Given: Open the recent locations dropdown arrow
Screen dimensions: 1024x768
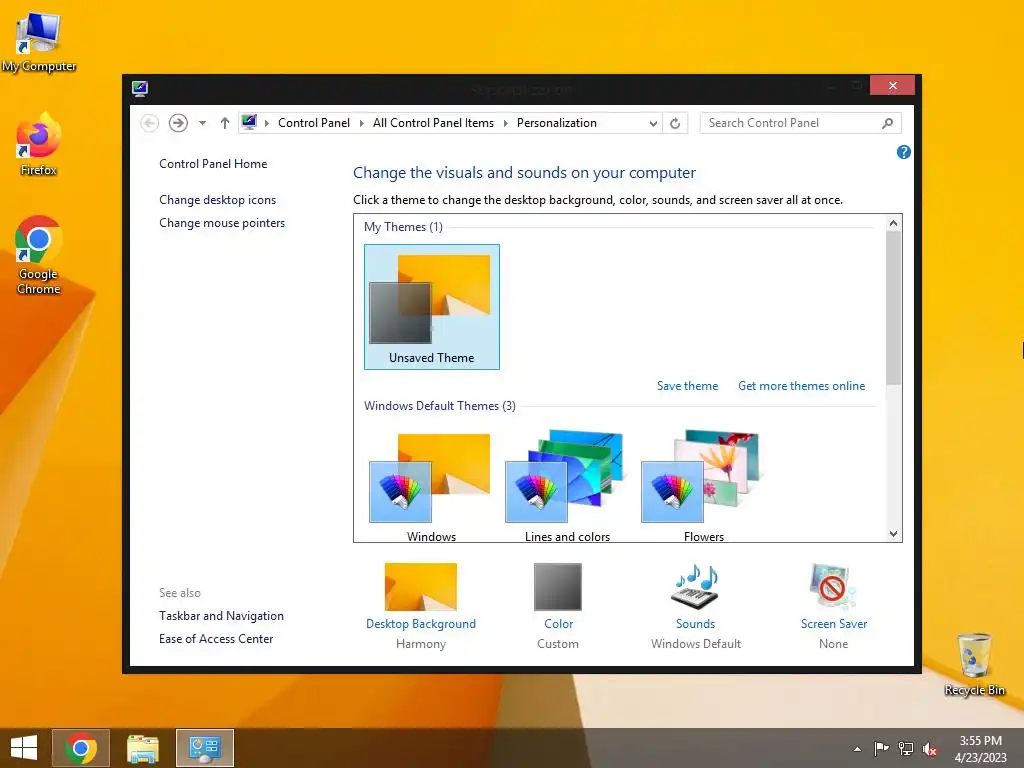Looking at the screenshot, I should tap(202, 123).
